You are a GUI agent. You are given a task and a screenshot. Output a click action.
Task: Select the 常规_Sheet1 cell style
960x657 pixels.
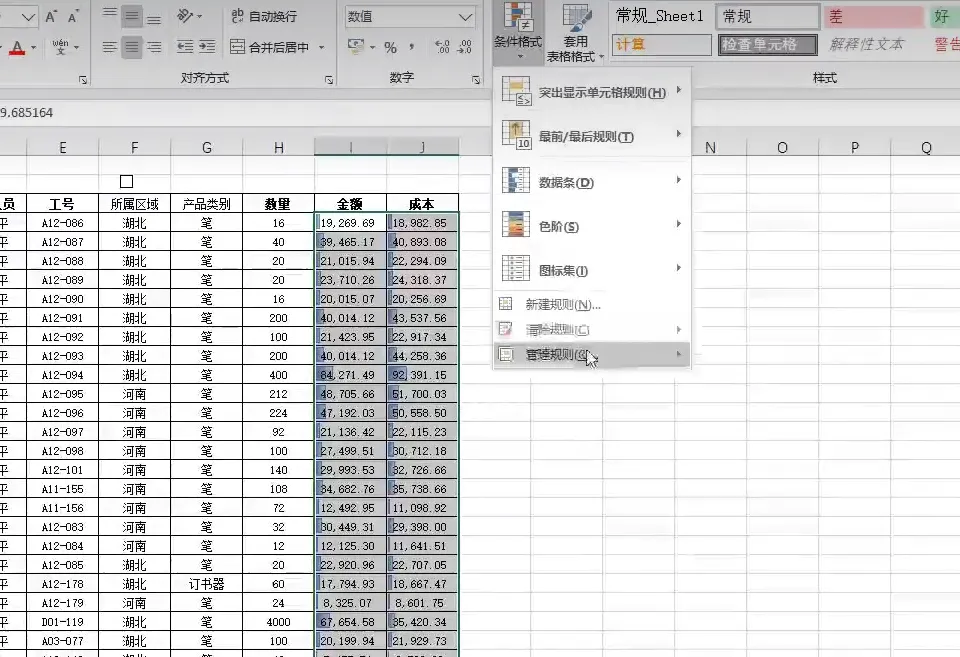point(659,17)
